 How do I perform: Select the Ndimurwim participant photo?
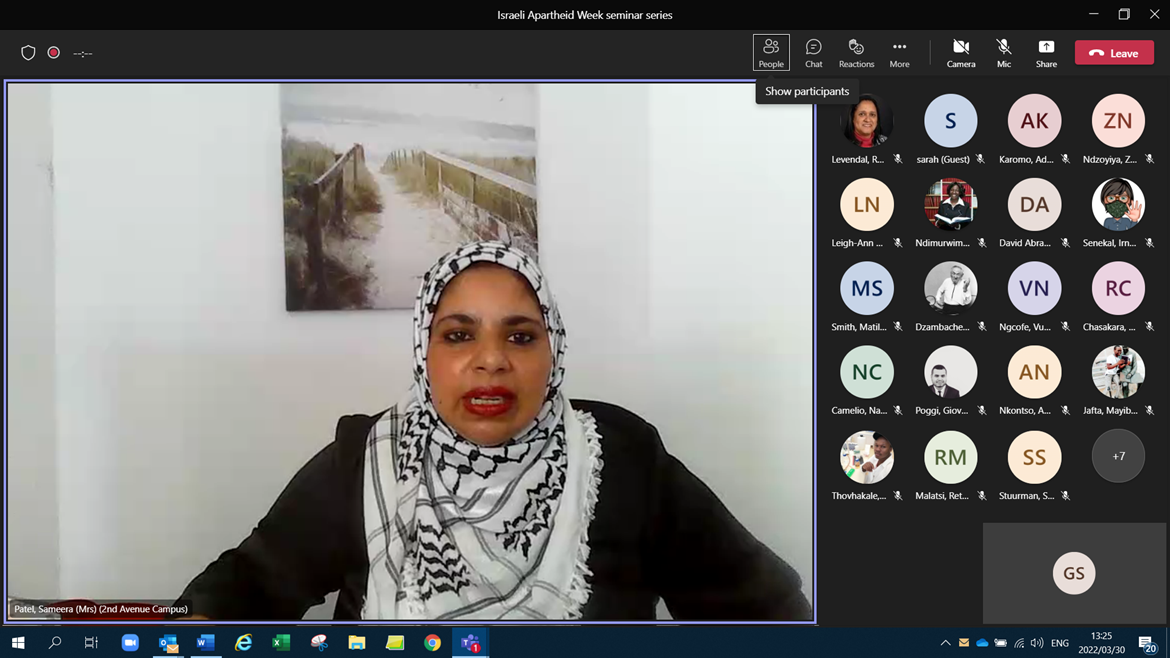[x=951, y=204]
